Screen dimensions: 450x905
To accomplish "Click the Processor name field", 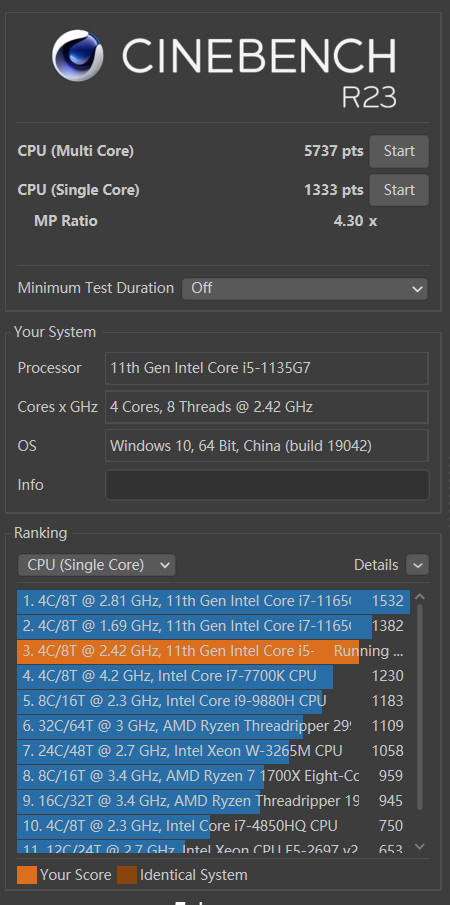I will pyautogui.click(x=267, y=368).
